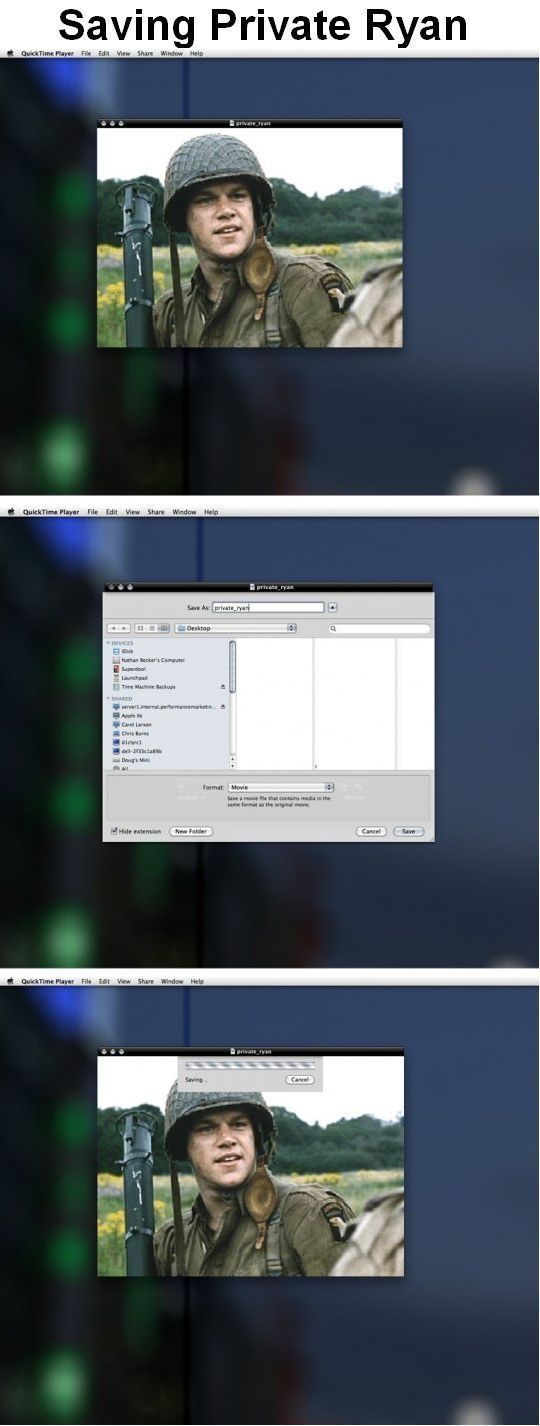
Task: Click the search field in the save dialog
Action: point(380,628)
